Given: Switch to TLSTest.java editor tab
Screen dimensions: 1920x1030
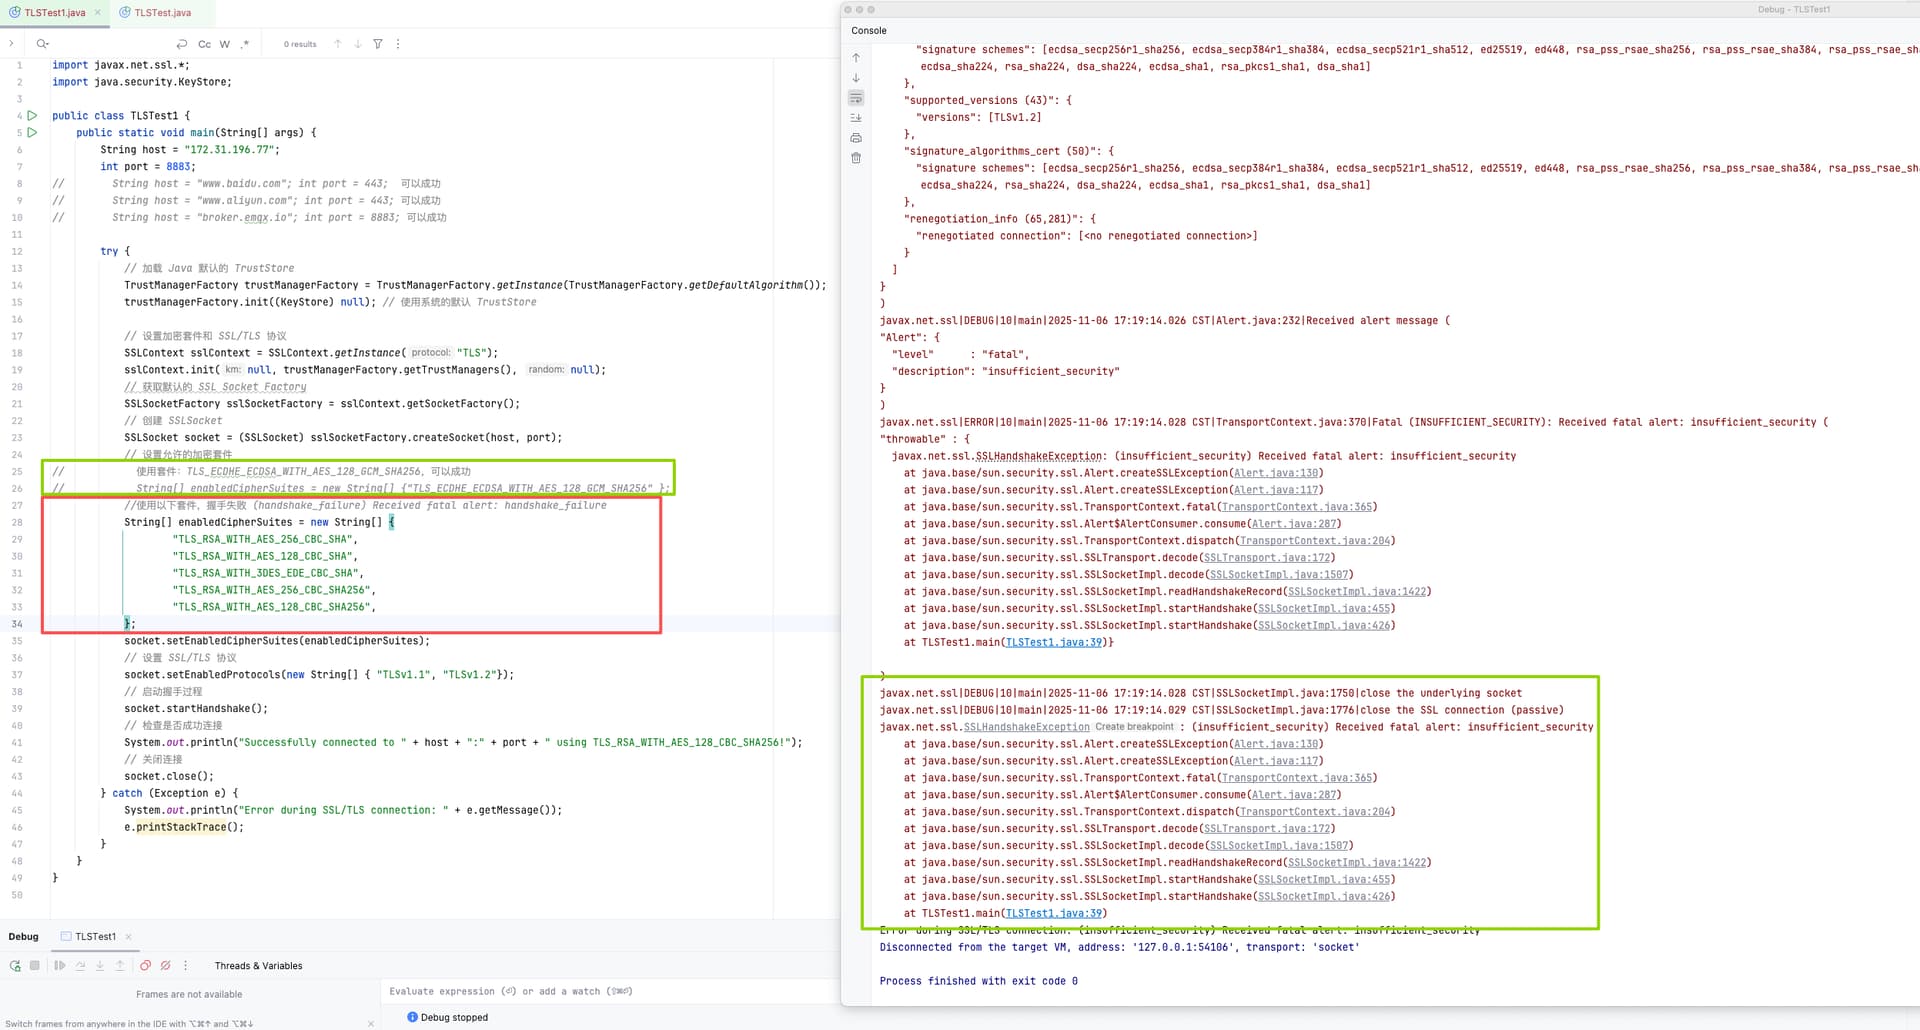Looking at the screenshot, I should tap(162, 13).
